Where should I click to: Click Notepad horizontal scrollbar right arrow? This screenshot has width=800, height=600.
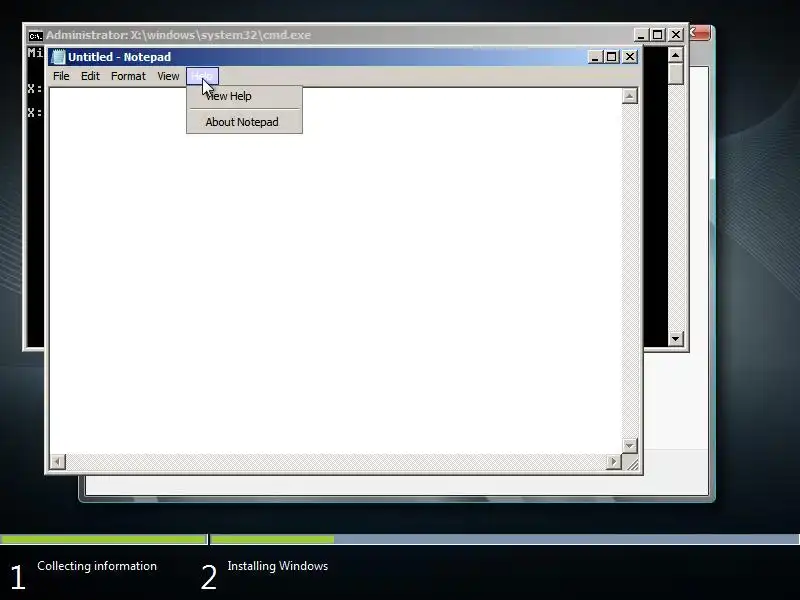click(613, 462)
